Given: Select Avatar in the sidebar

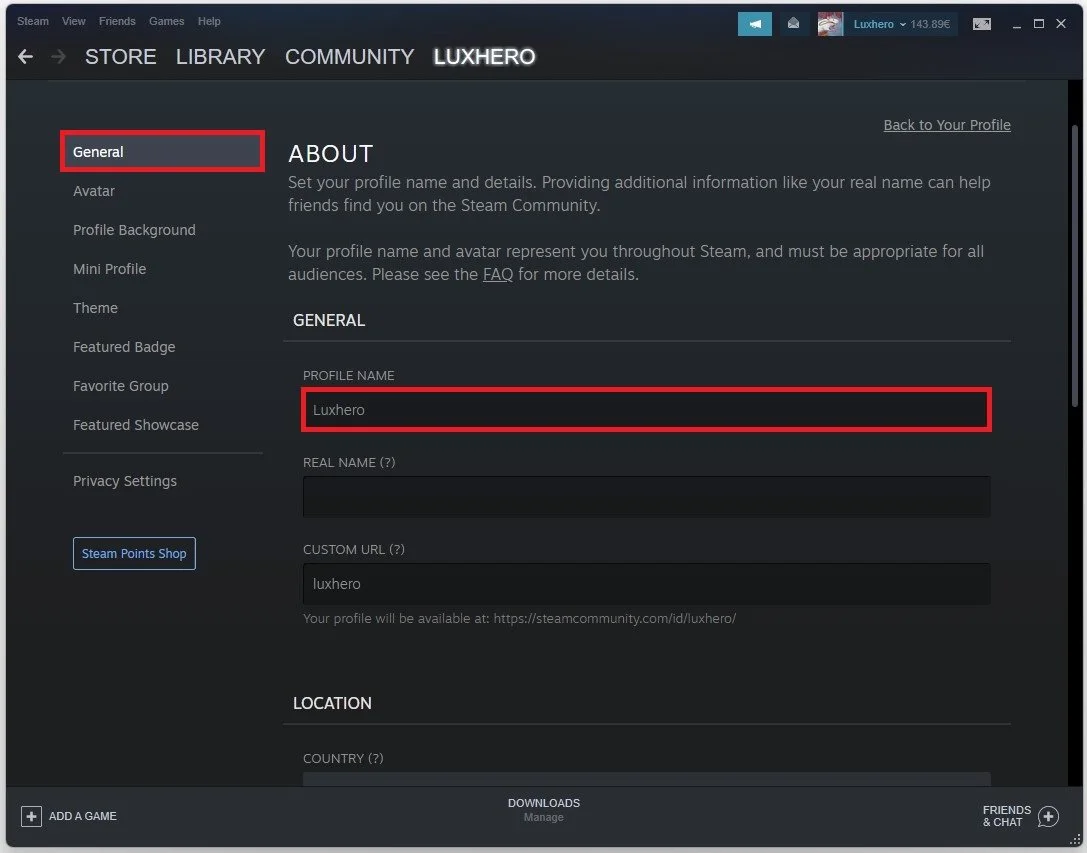Looking at the screenshot, I should [94, 191].
